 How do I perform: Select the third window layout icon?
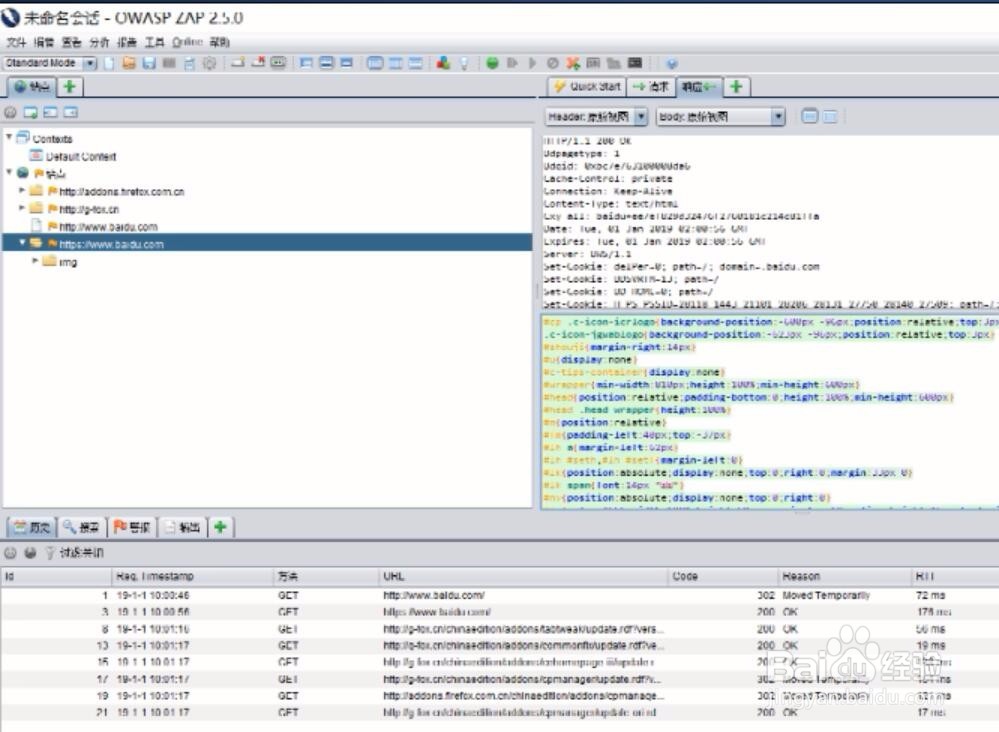coord(347,63)
